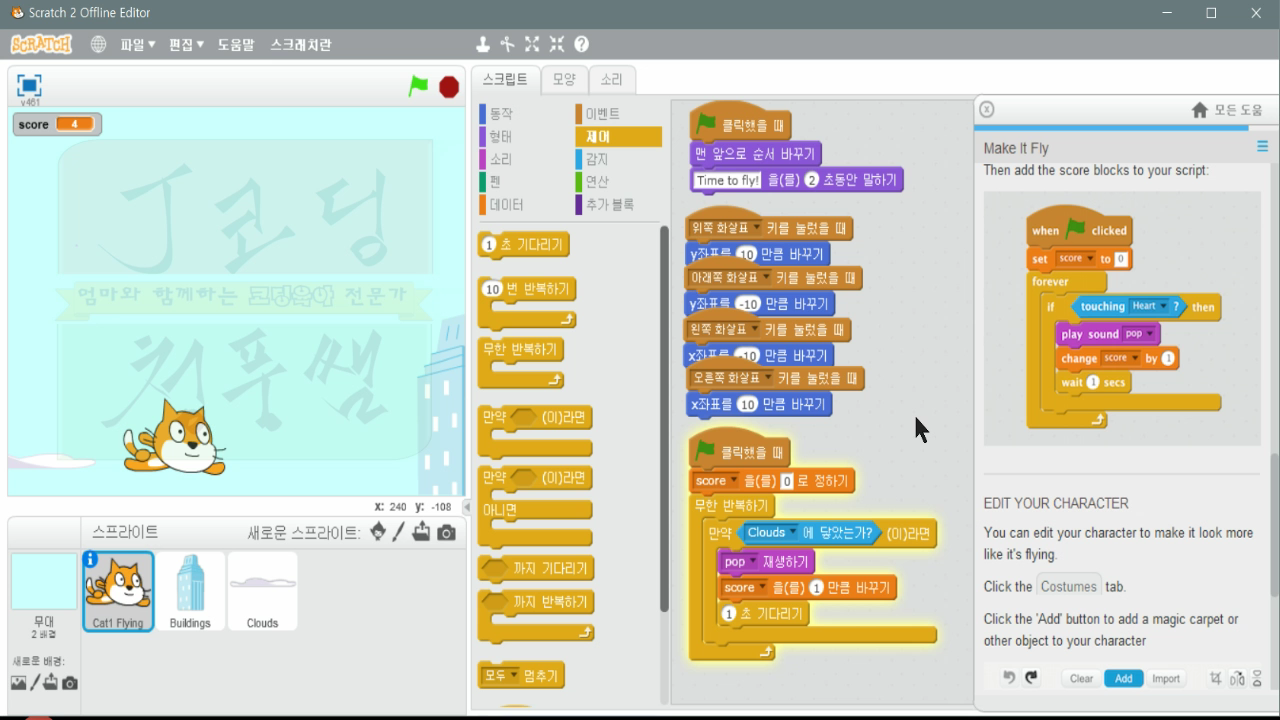This screenshot has width=1280, height=720.
Task: Open the info button on Cat1 Flying sprite
Action: click(x=91, y=560)
